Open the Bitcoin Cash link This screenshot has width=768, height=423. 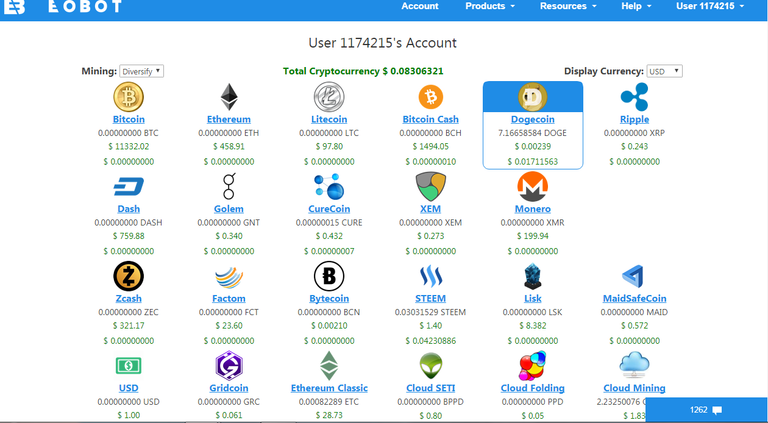click(x=431, y=119)
